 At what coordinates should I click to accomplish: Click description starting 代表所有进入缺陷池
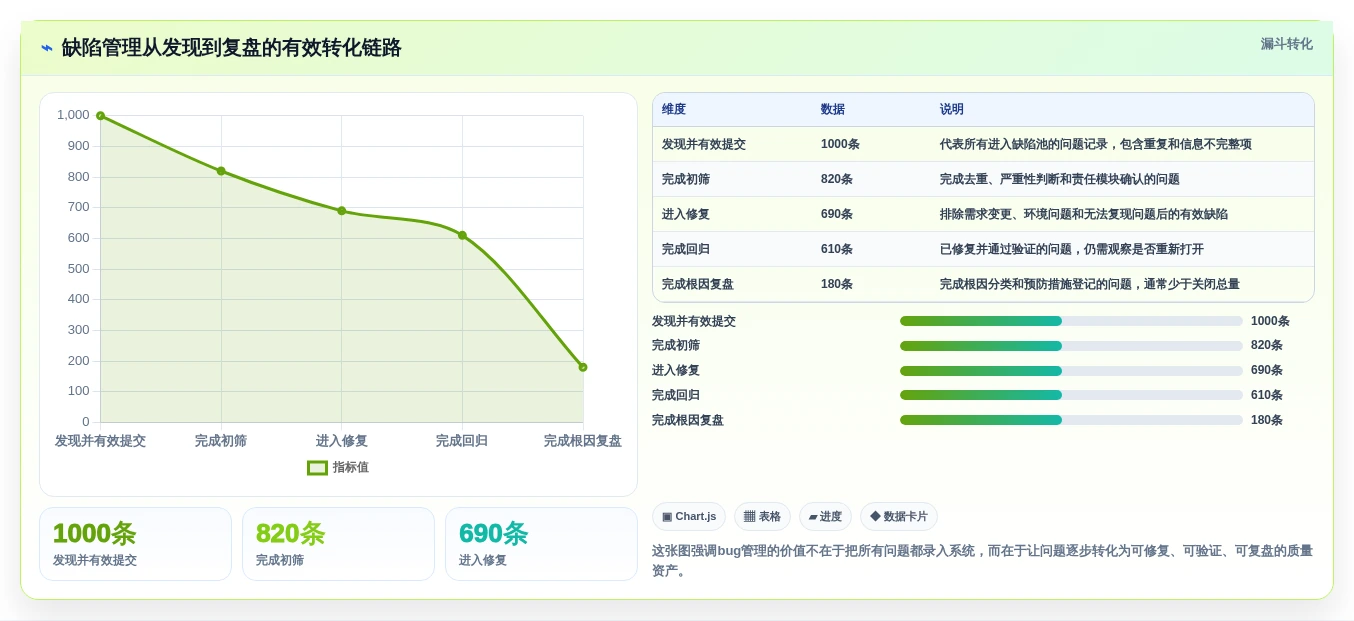[x=1096, y=144]
